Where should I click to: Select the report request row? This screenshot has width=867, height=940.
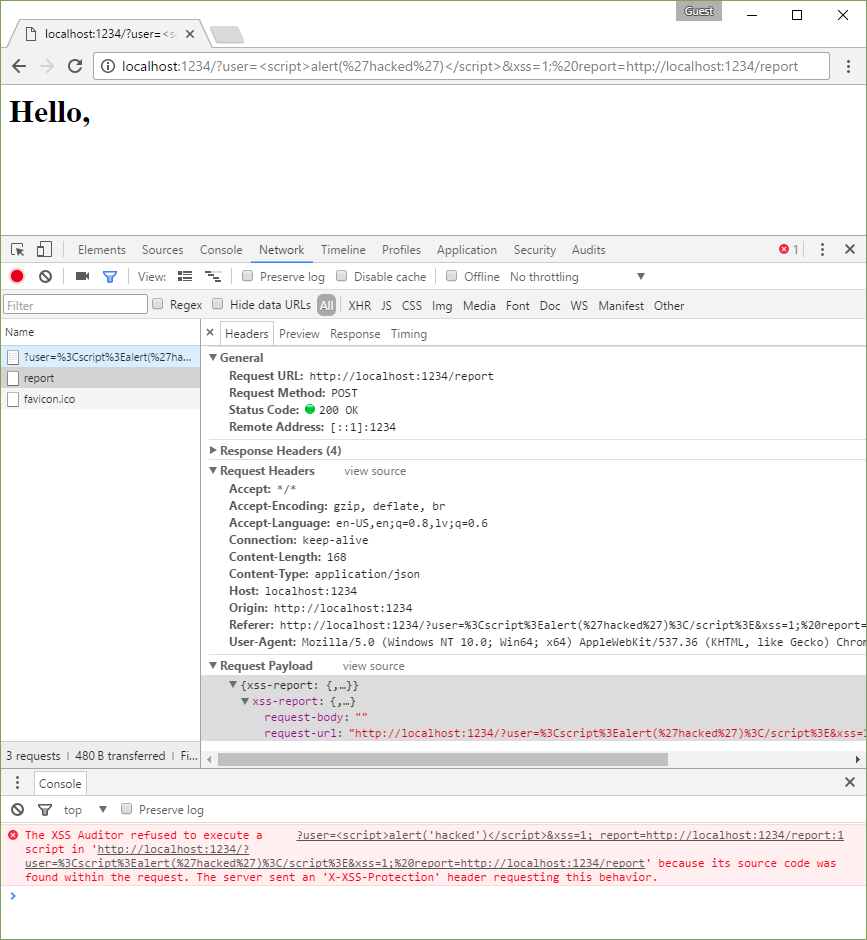101,378
